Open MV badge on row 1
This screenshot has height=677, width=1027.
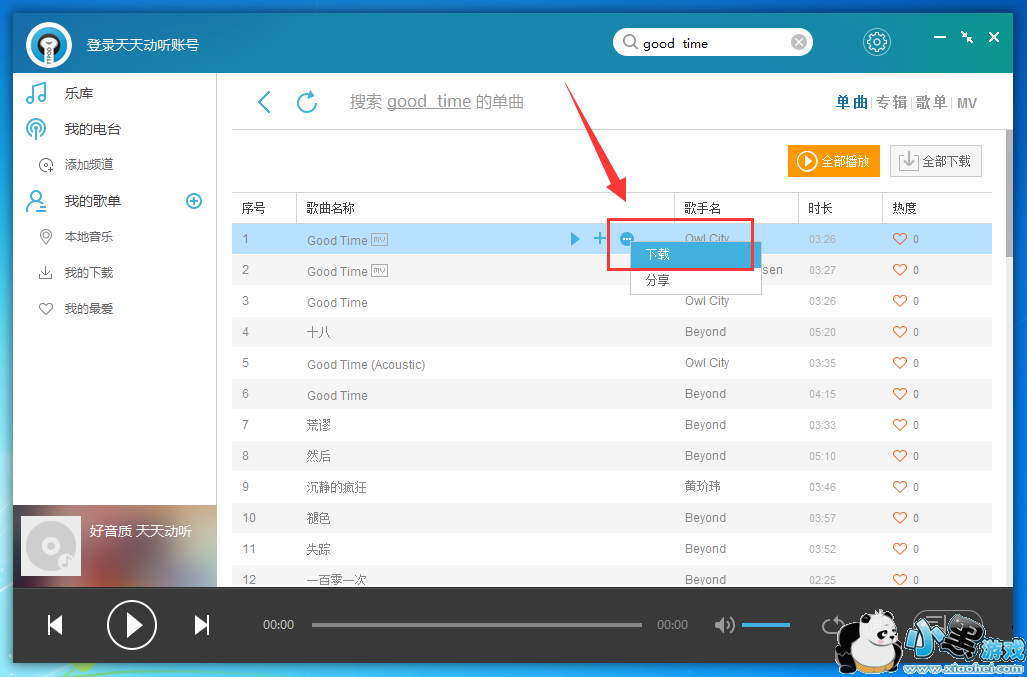pyautogui.click(x=380, y=239)
